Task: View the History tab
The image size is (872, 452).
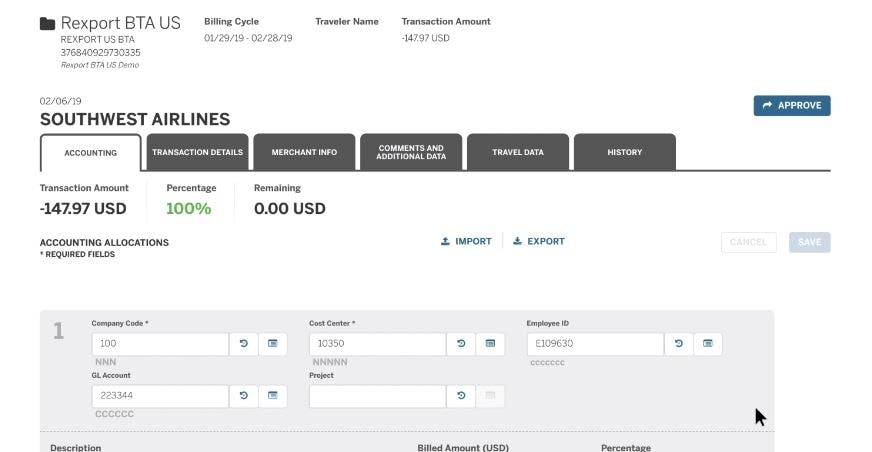Action: (624, 153)
